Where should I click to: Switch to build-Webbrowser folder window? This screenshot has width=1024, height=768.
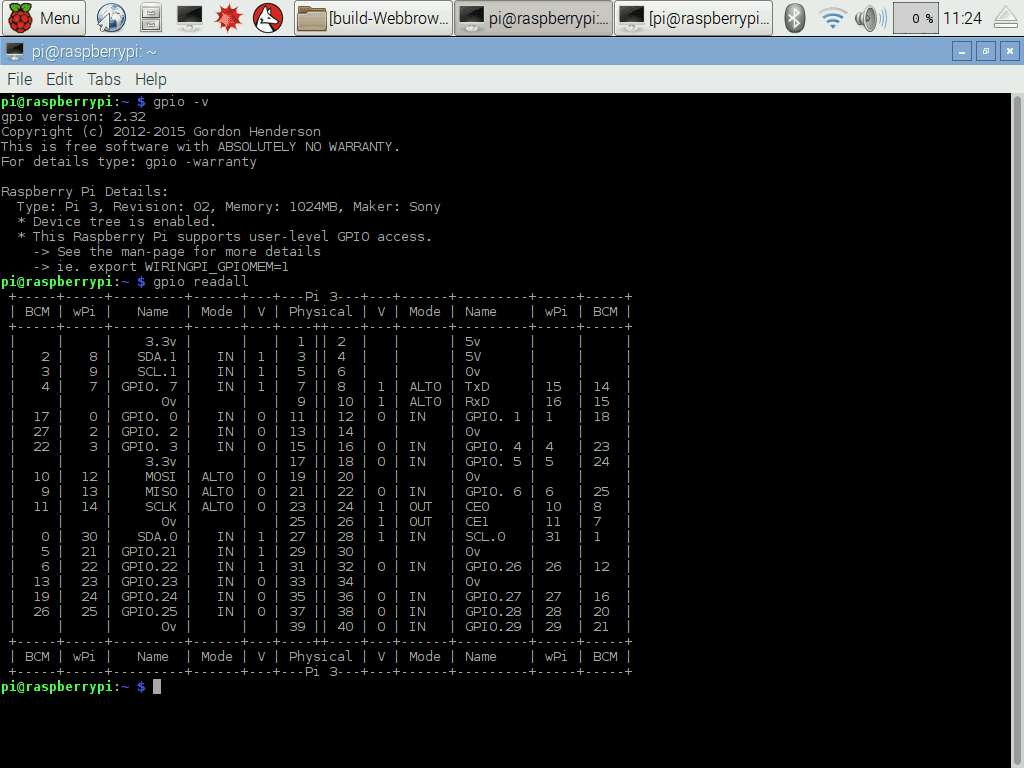point(373,17)
